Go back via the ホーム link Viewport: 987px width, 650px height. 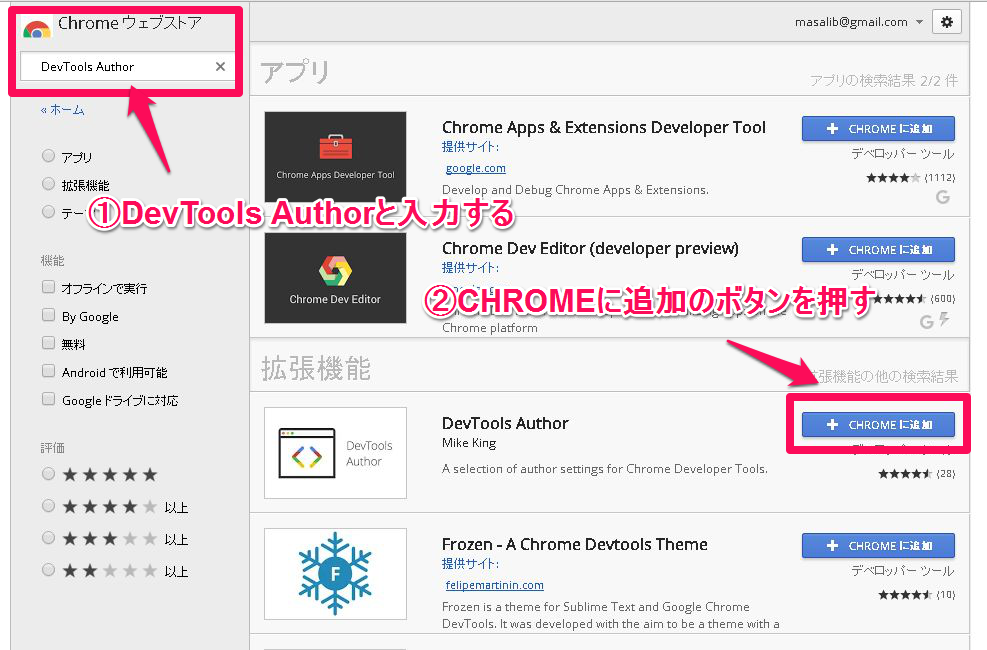pos(62,109)
